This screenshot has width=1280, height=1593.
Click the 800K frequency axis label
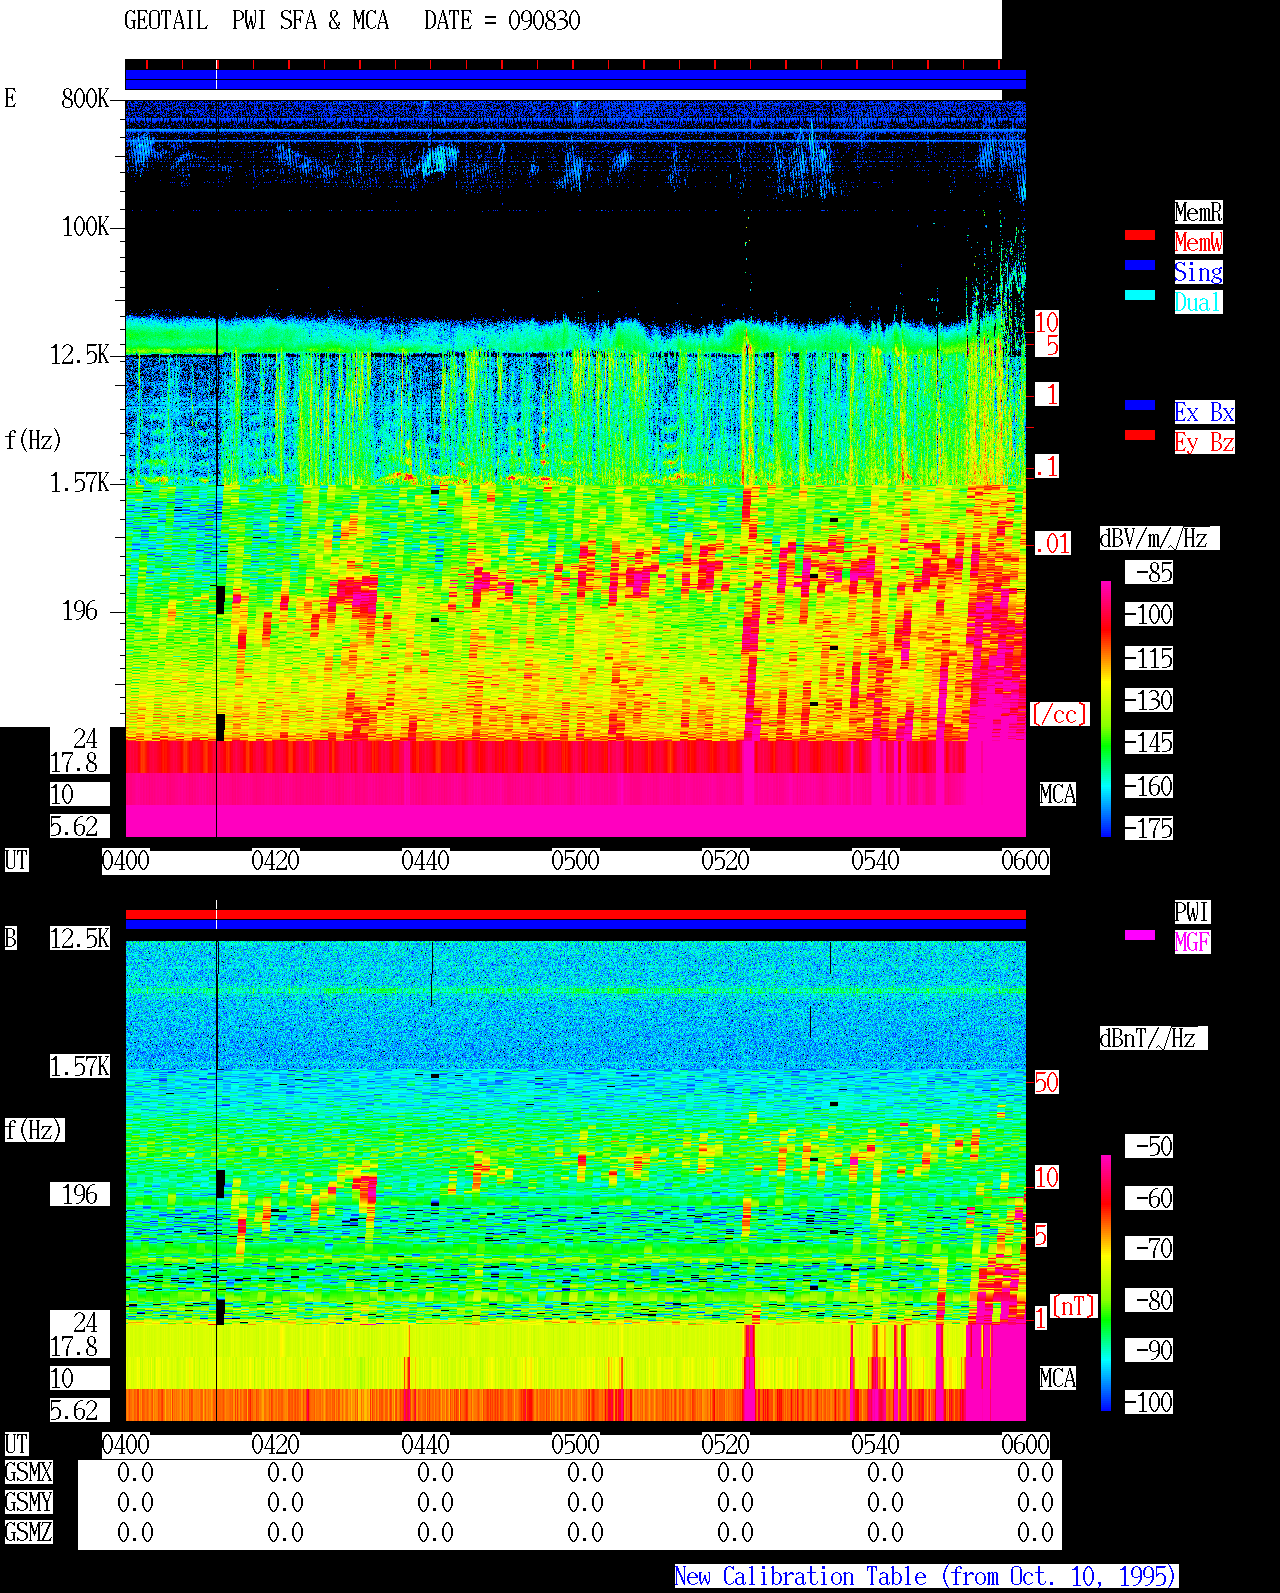click(85, 98)
